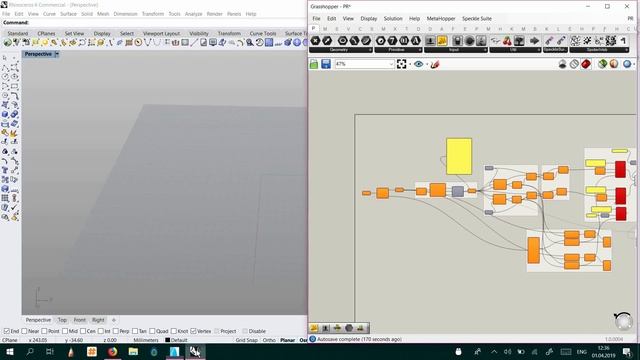
Task: Click the orange sphere preview-selected icon
Action: click(x=614, y=64)
